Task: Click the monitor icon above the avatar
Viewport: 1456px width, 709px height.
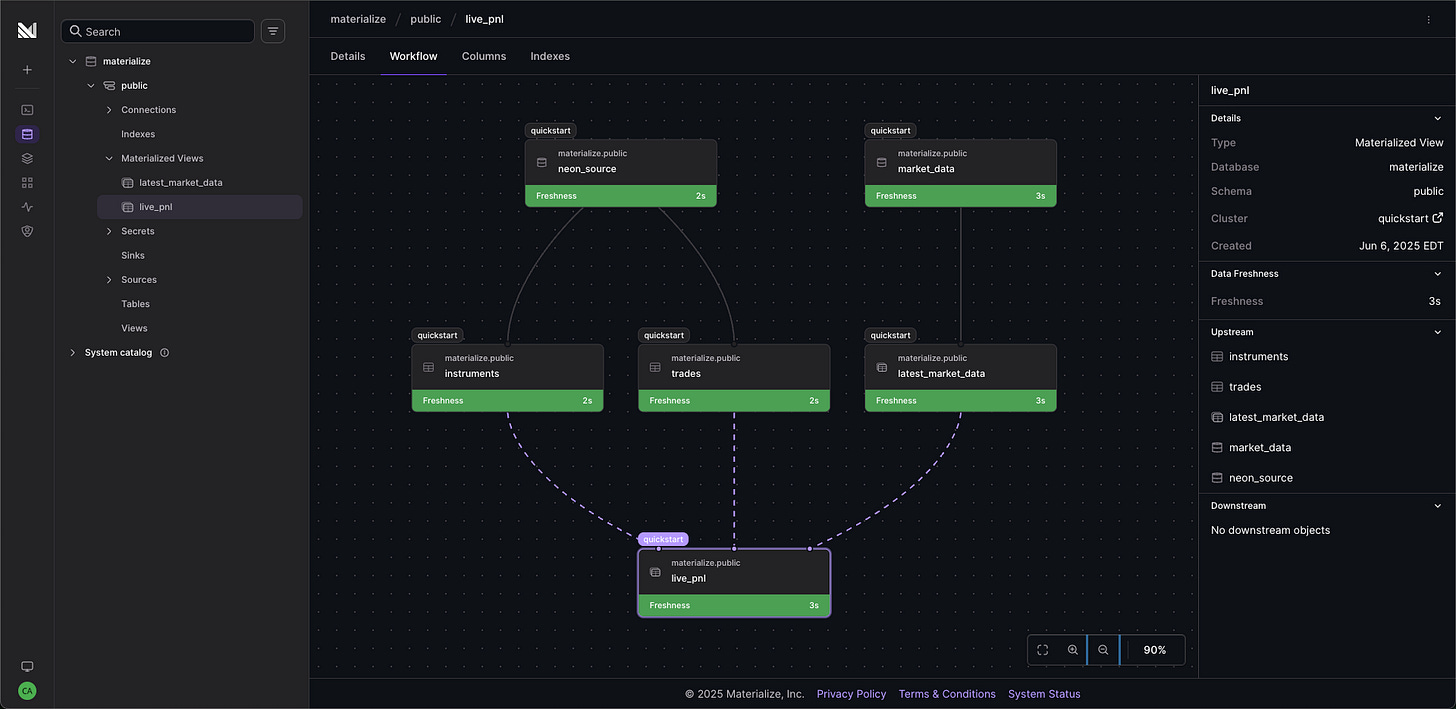Action: coord(27,667)
